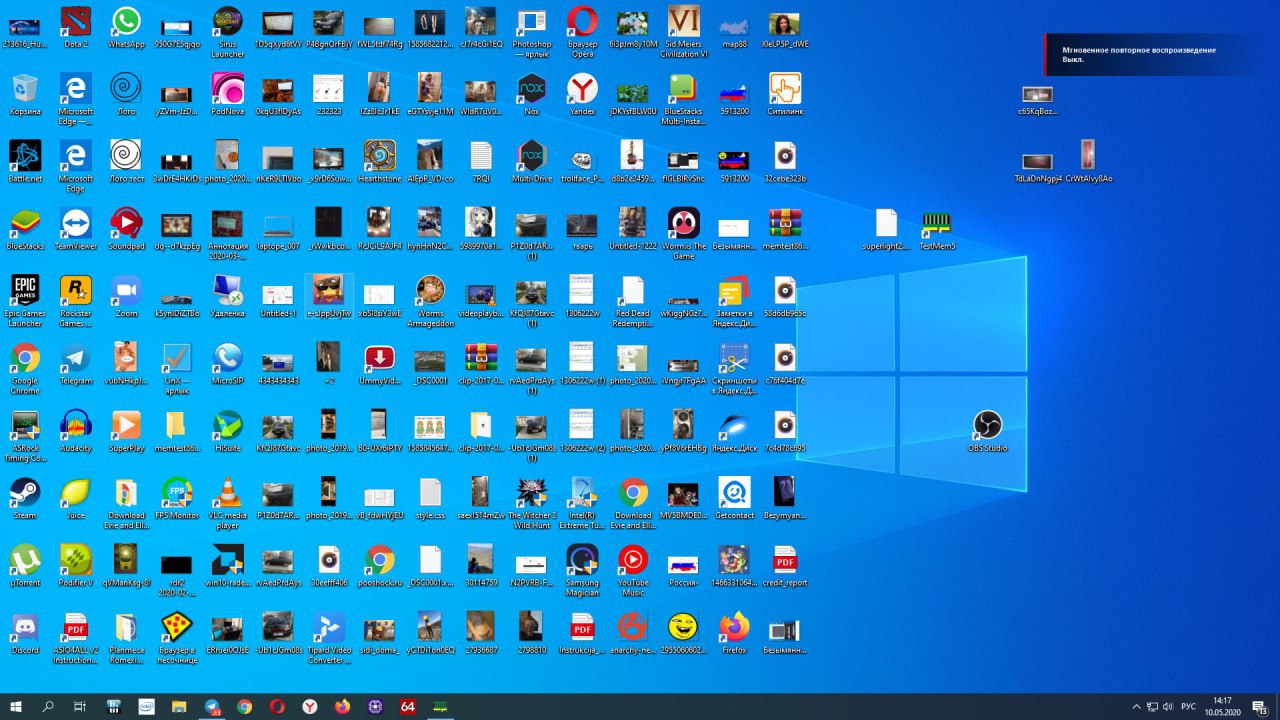This screenshot has height=720, width=1280.
Task: Open taskbar search magnifier
Action: pos(48,706)
